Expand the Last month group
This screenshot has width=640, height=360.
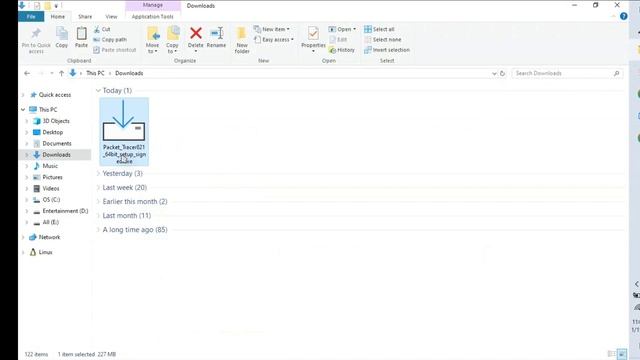pyautogui.click(x=98, y=216)
